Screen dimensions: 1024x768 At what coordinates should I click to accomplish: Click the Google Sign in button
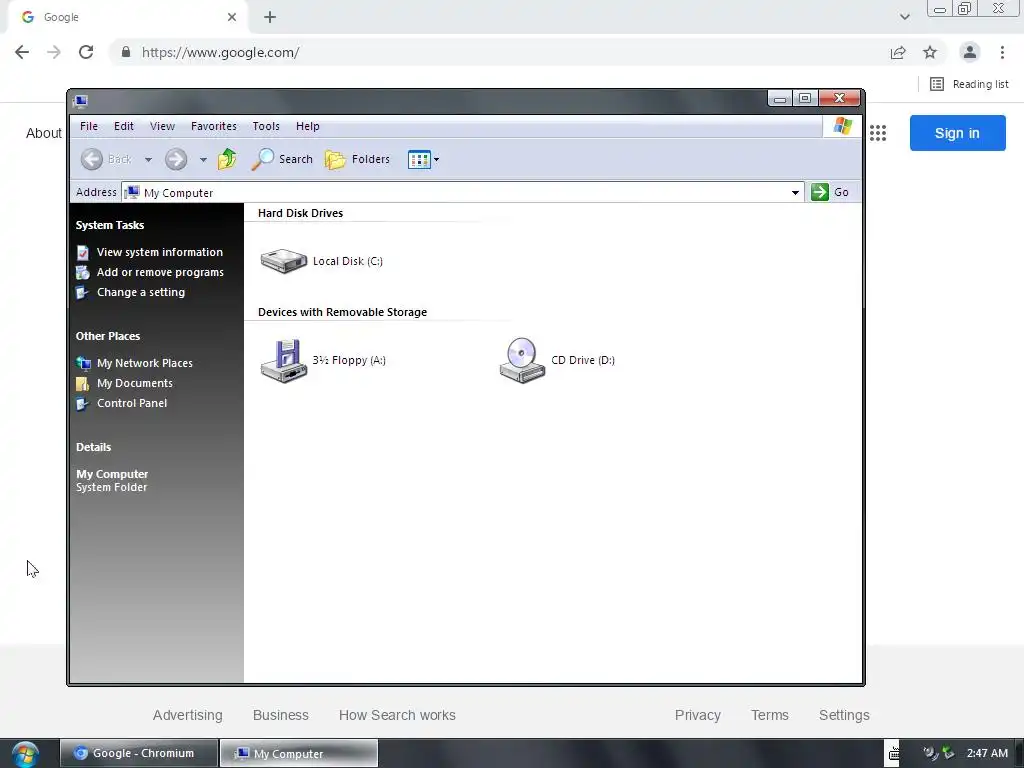click(957, 133)
